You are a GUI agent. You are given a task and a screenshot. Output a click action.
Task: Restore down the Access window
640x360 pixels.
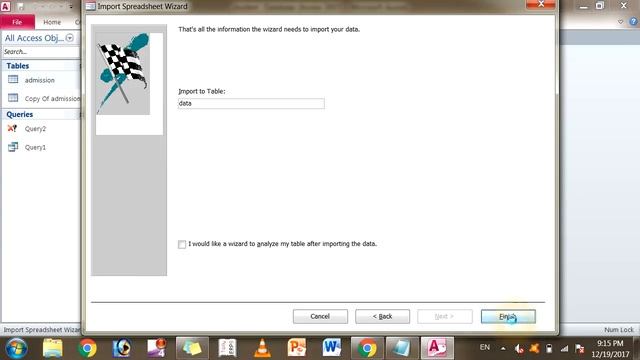tap(600, 6)
